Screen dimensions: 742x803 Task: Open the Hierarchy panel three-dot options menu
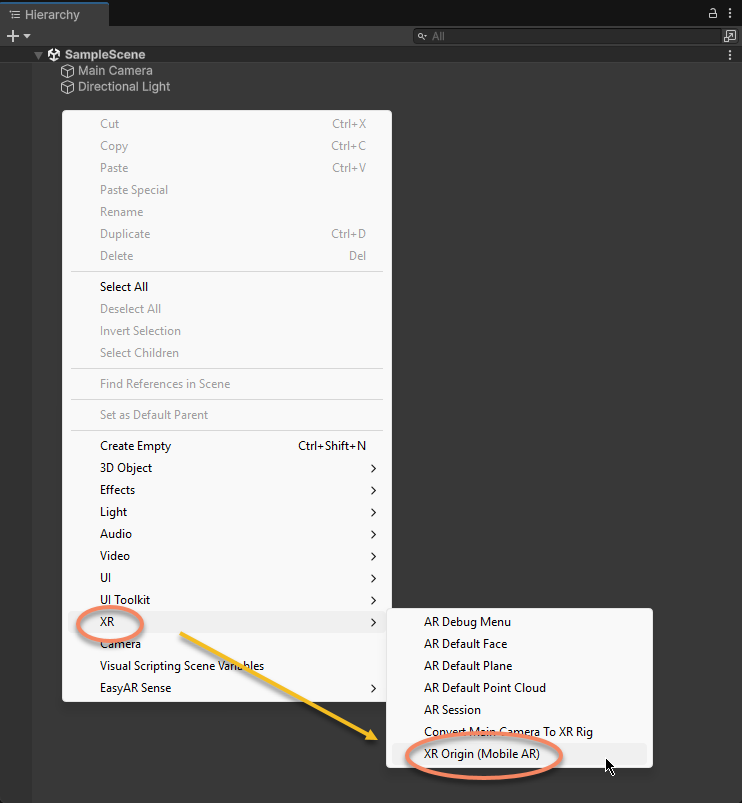click(x=730, y=14)
